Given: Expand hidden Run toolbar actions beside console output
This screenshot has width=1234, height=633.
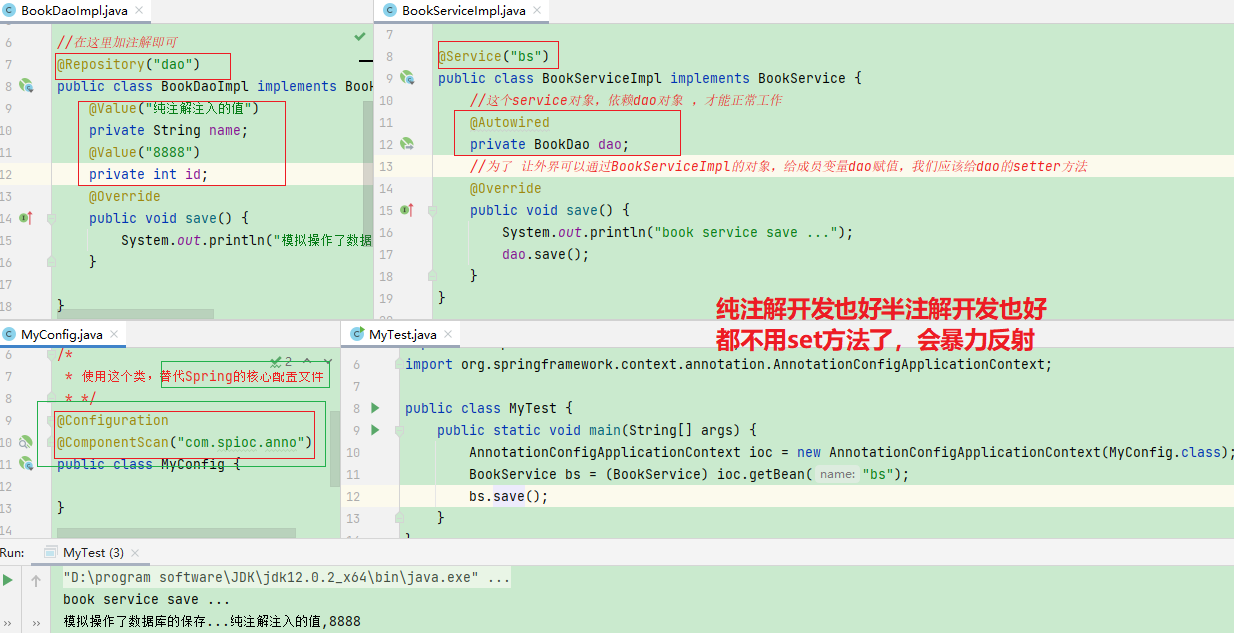Looking at the screenshot, I should [36, 622].
